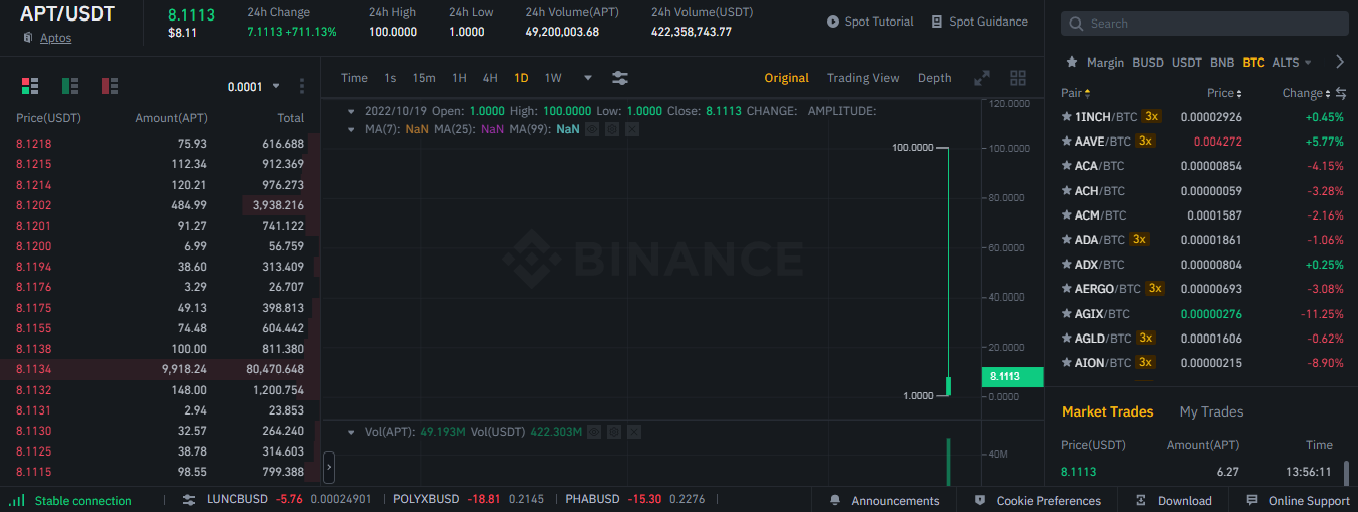Viewport: 1358px width, 512px height.
Task: Switch to Depth chart tab
Action: pos(935,78)
